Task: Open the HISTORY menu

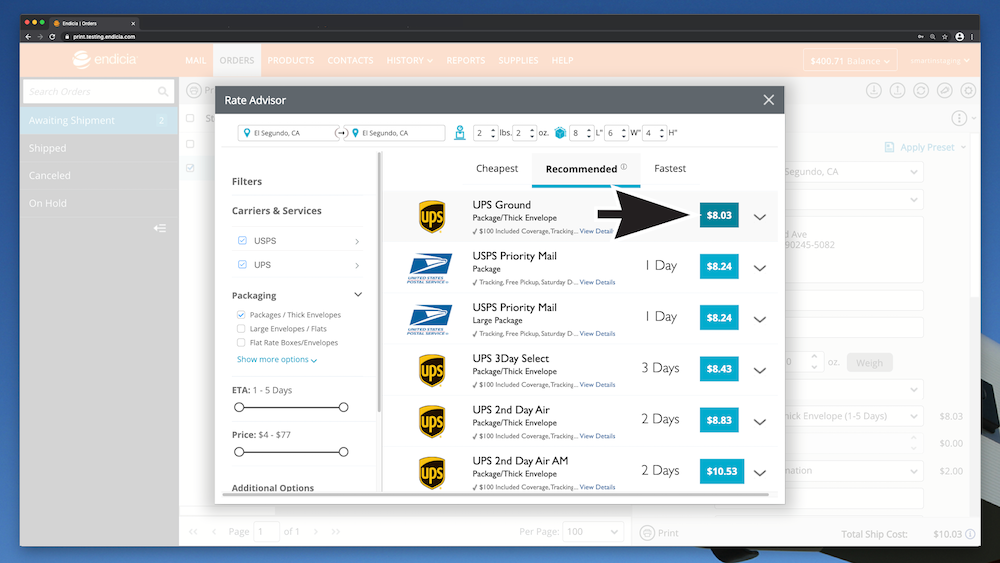Action: click(409, 60)
